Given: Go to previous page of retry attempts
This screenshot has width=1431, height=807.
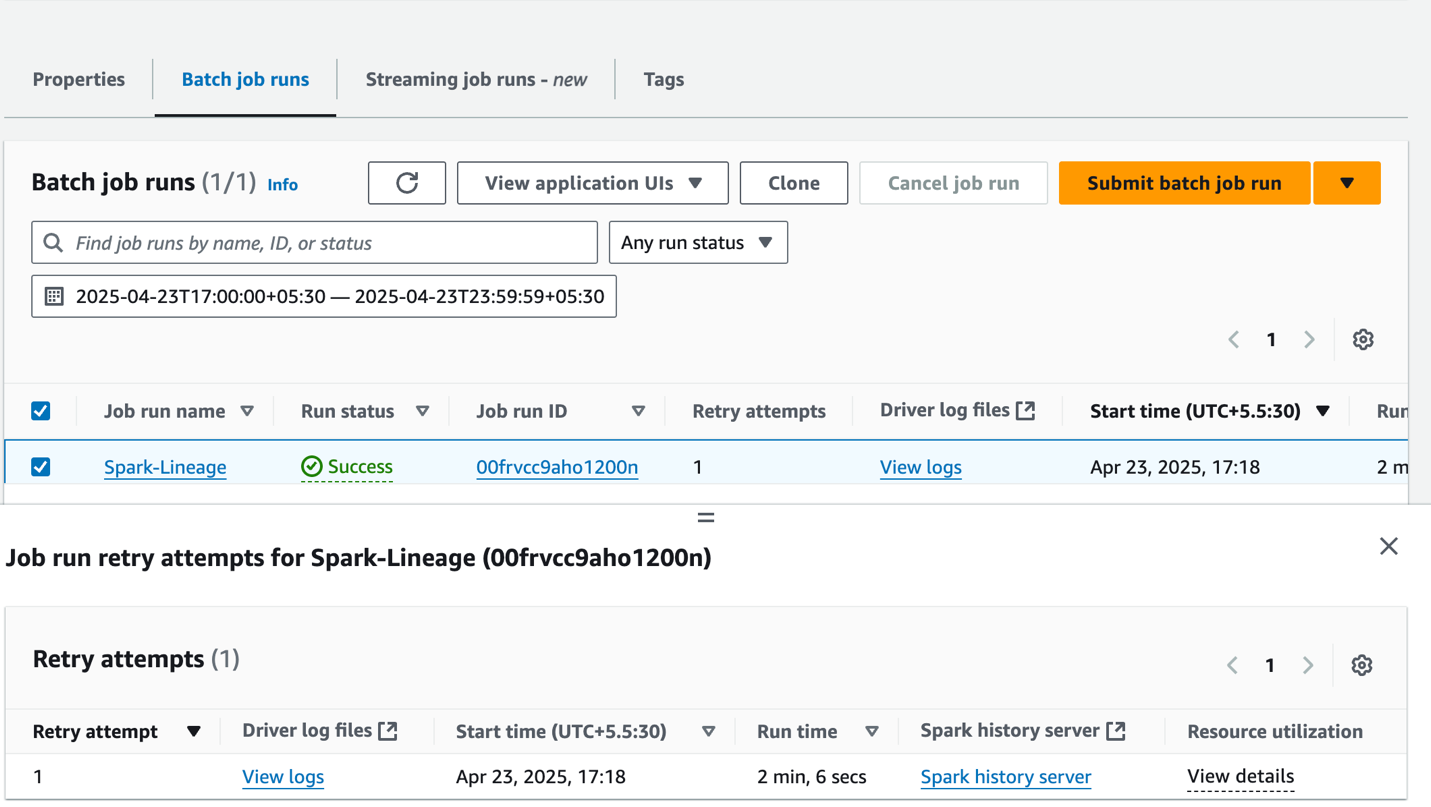Looking at the screenshot, I should click(x=1232, y=666).
